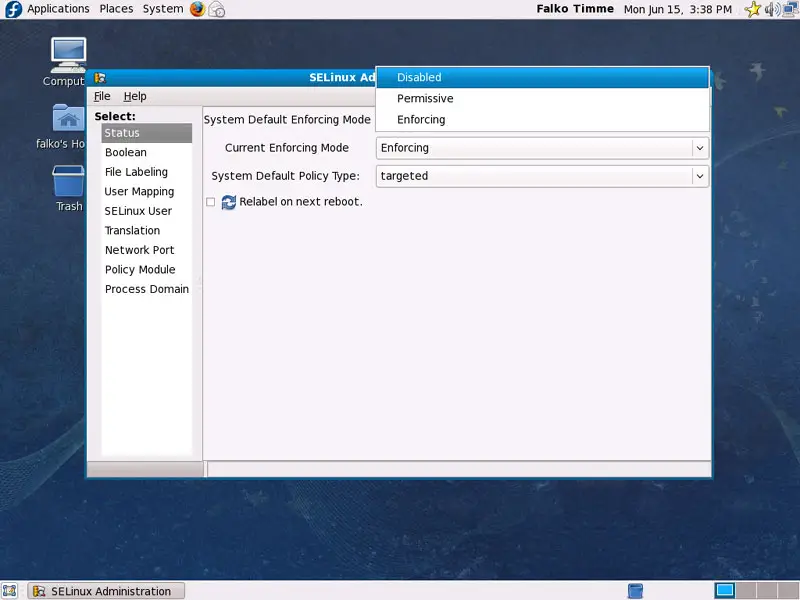The height and width of the screenshot is (600, 800).
Task: Open the volume control speaker icon
Action: (x=771, y=9)
